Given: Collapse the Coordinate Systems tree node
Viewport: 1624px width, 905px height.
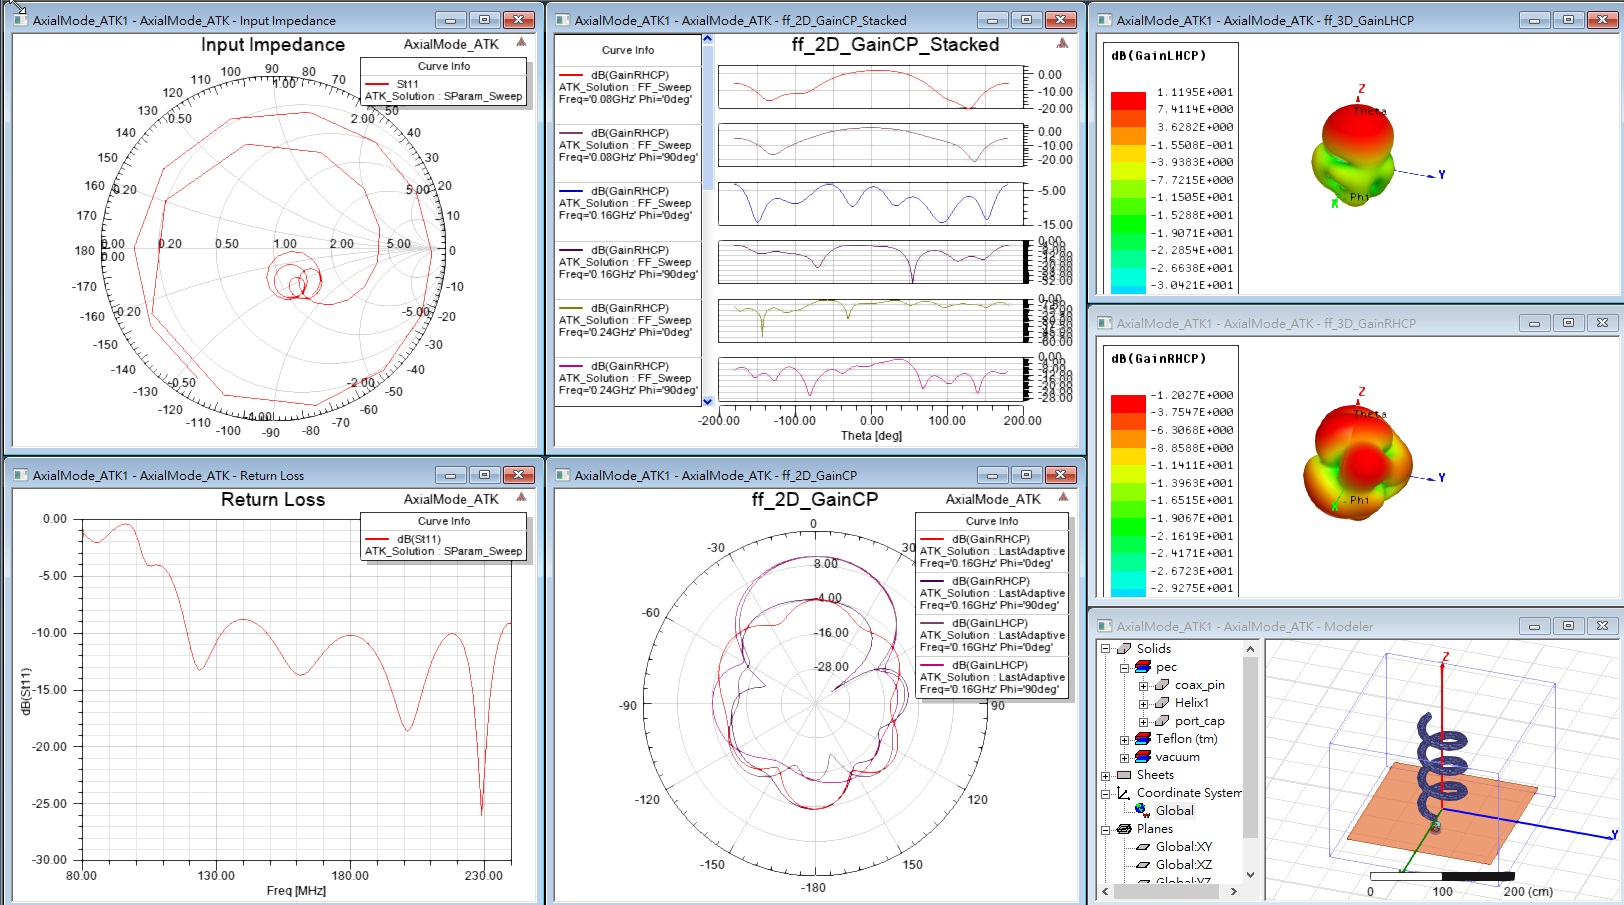Looking at the screenshot, I should pos(1106,794).
